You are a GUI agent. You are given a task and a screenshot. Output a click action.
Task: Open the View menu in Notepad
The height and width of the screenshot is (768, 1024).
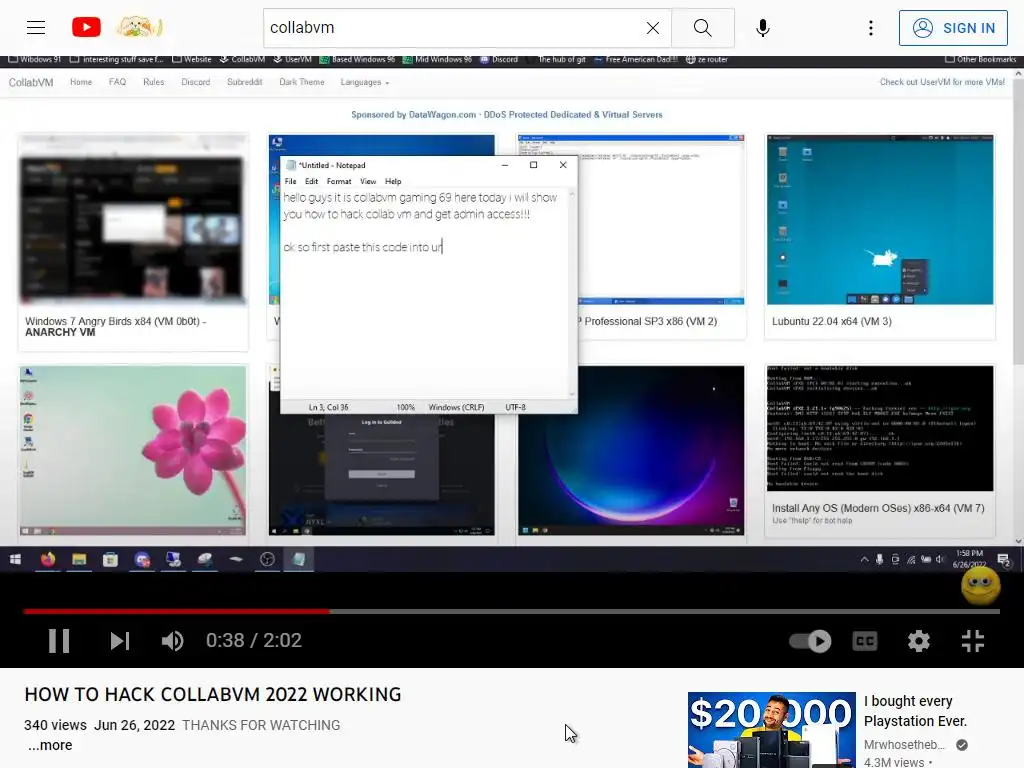(x=368, y=182)
